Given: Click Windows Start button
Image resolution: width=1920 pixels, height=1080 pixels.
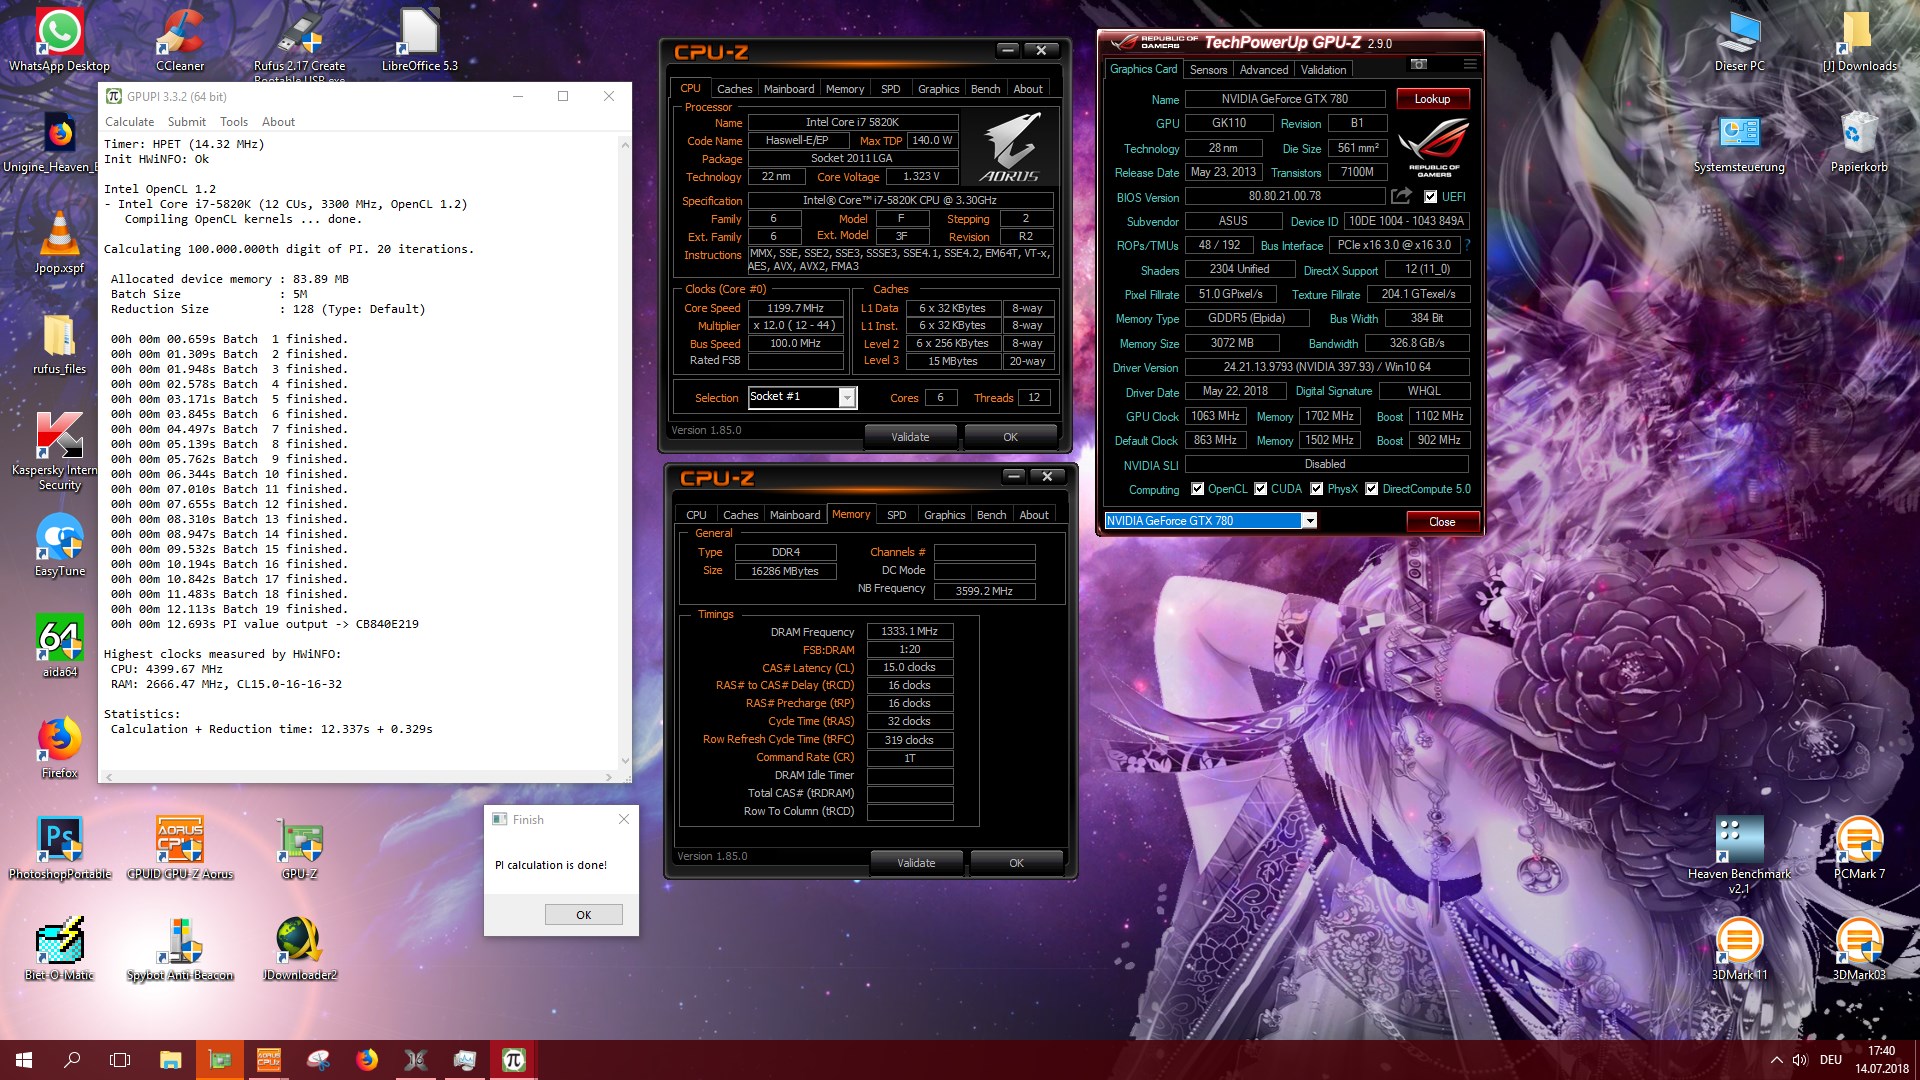Looking at the screenshot, I should pyautogui.click(x=24, y=1060).
